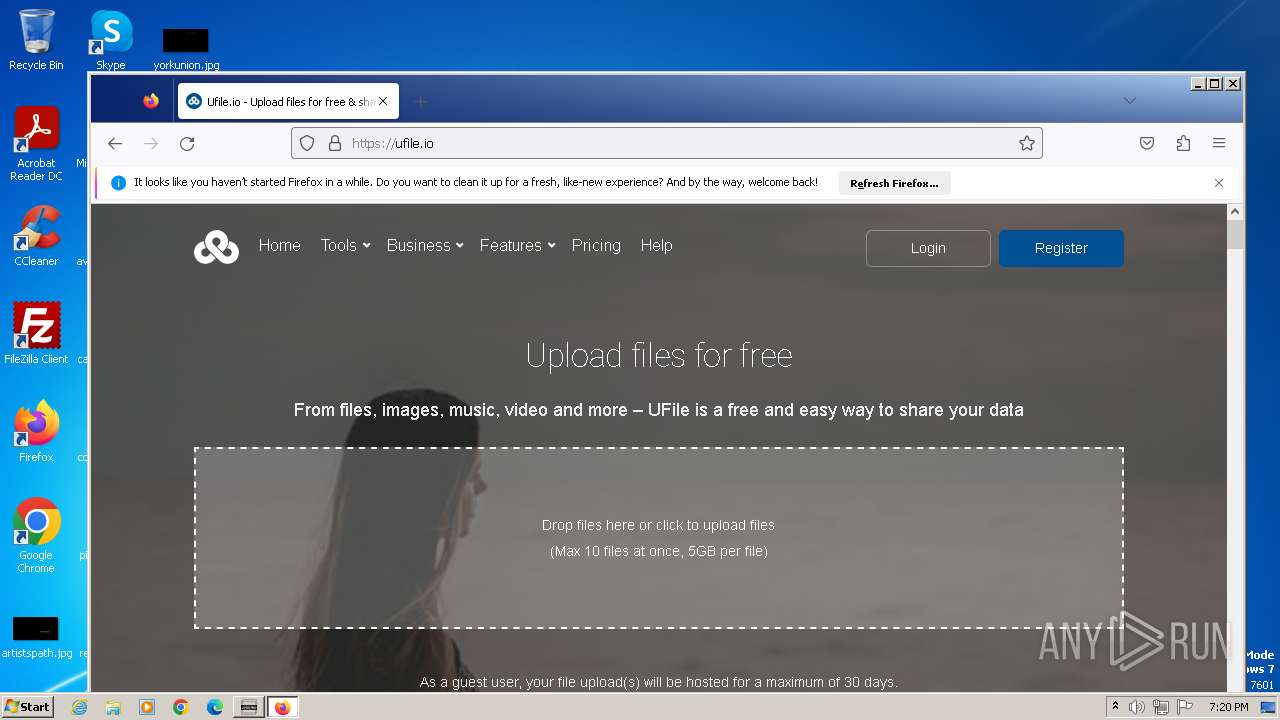Click the taskbar clock showing 7:20 PM

pos(1229,707)
